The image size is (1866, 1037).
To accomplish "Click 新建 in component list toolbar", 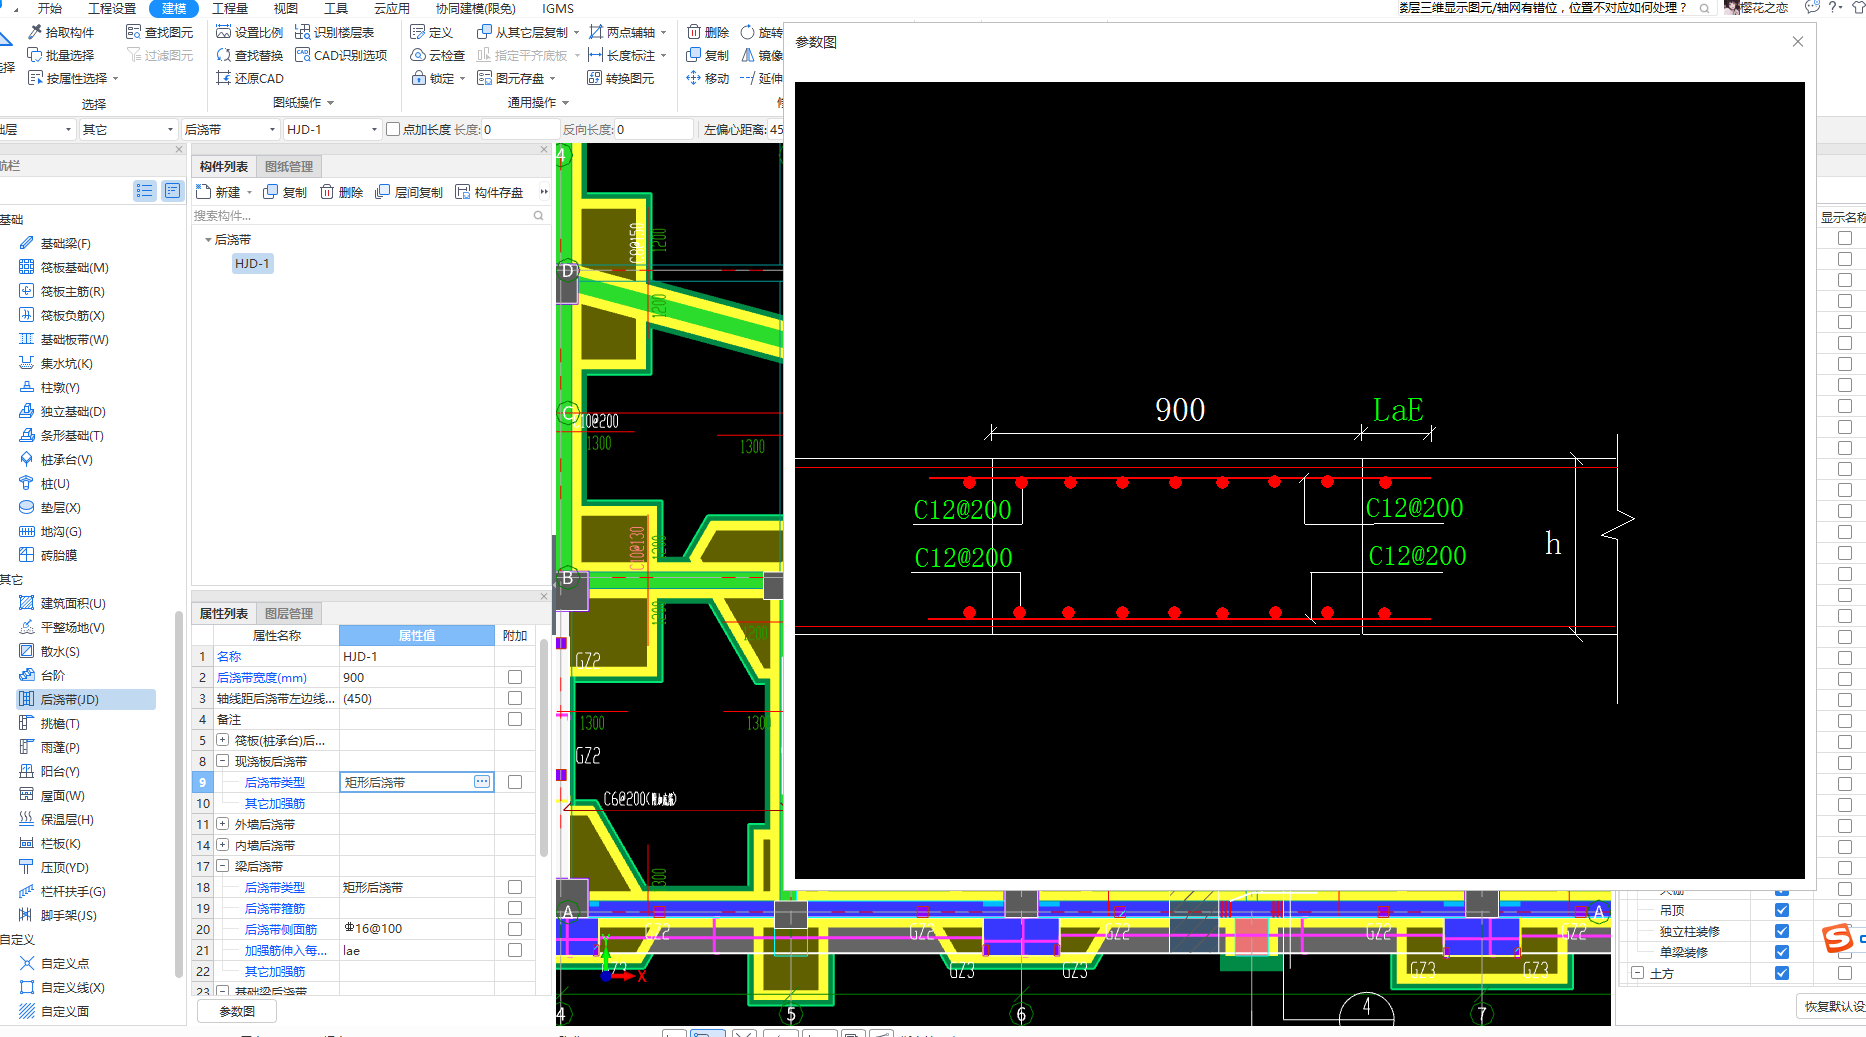I will tap(219, 192).
